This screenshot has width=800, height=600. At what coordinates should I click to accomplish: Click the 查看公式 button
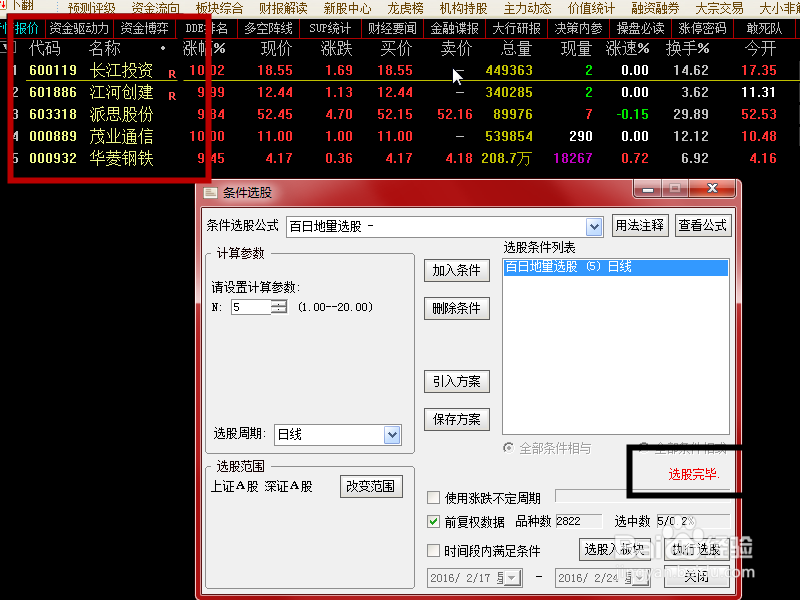click(702, 225)
